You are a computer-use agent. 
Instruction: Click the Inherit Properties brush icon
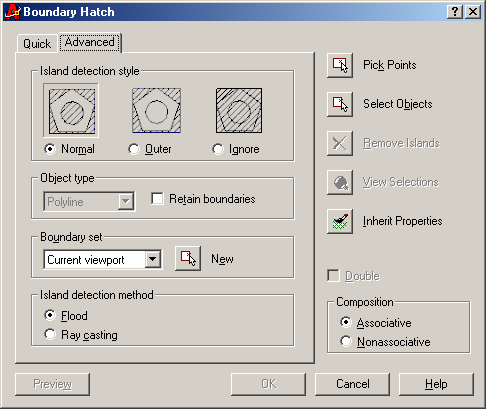(340, 221)
